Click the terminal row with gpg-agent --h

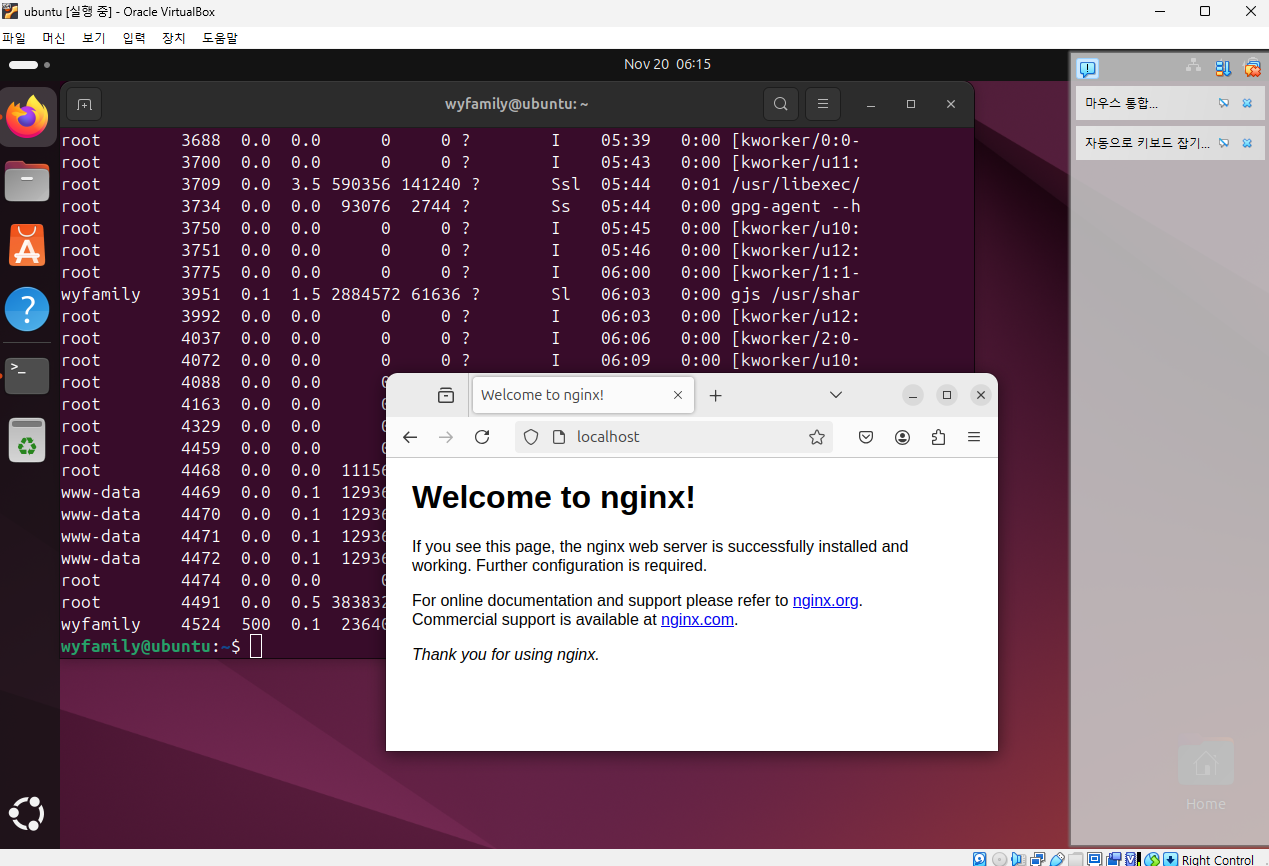(461, 206)
